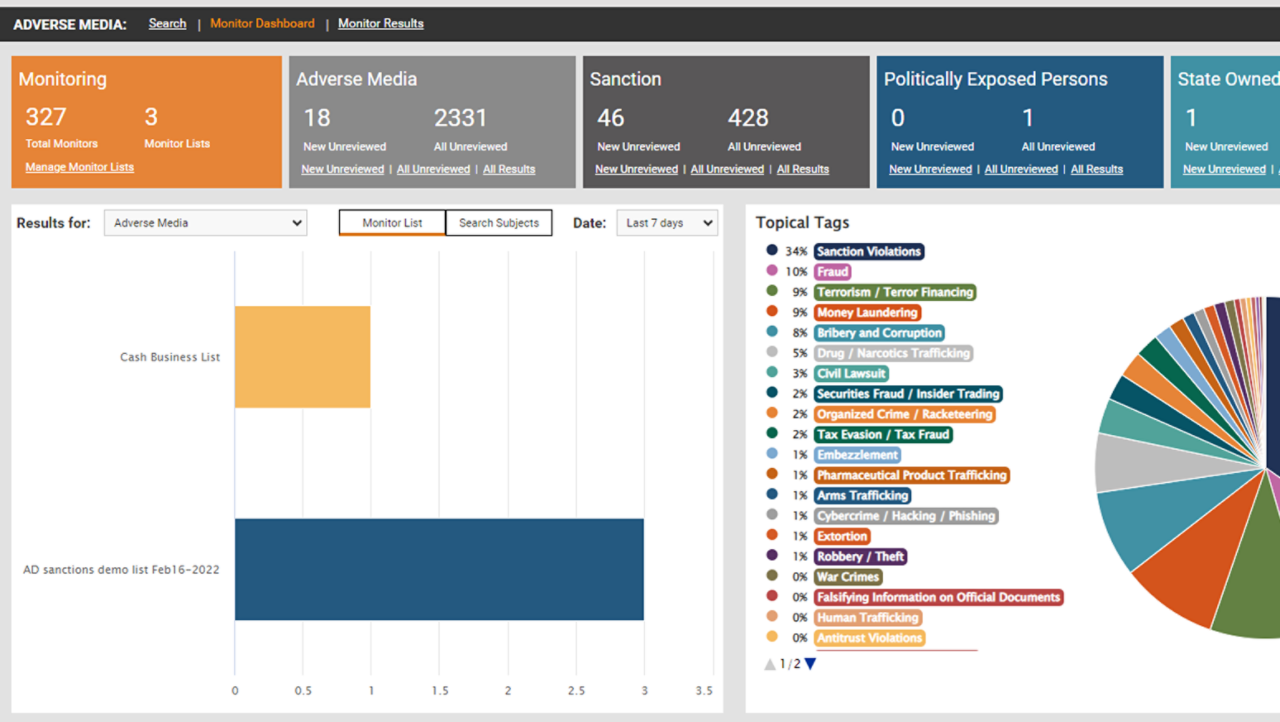
Task: Select Terrorism / Terror Financing tag
Action: pyautogui.click(x=894, y=292)
